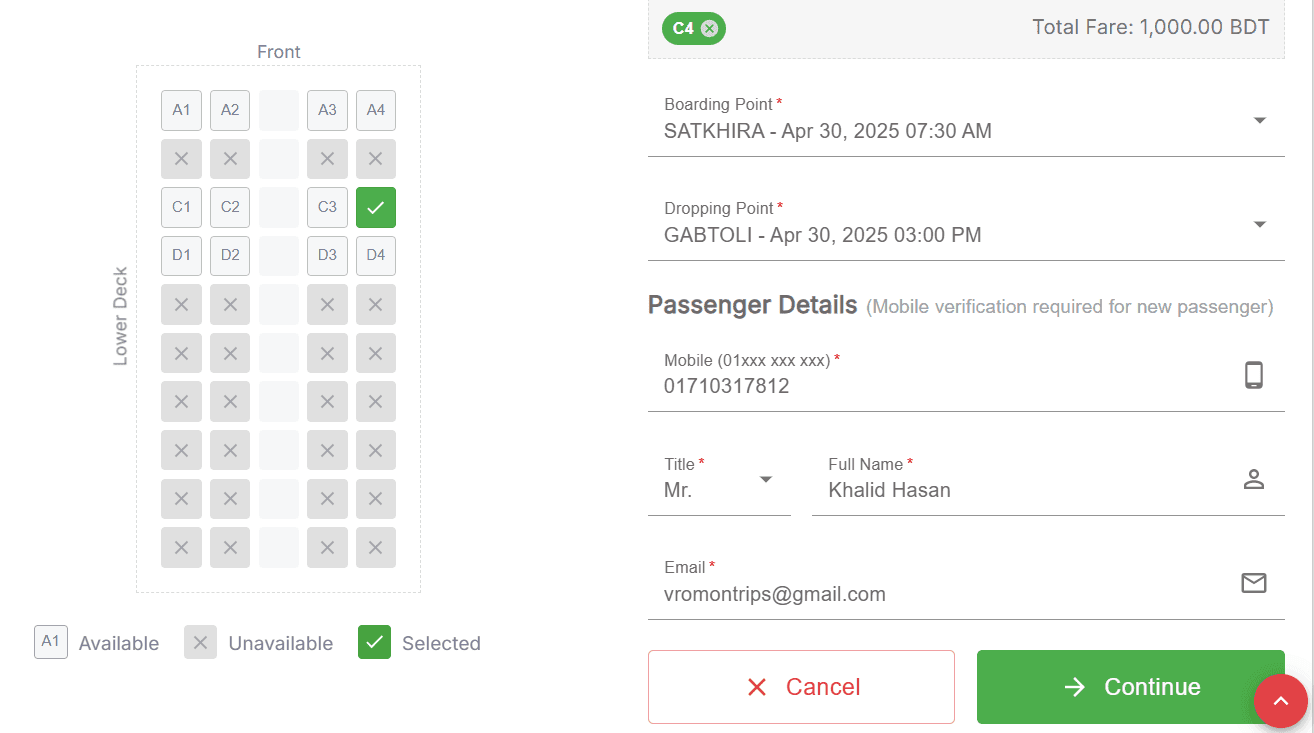Select seat D3 on the seat map
This screenshot has width=1314, height=733.
327,256
